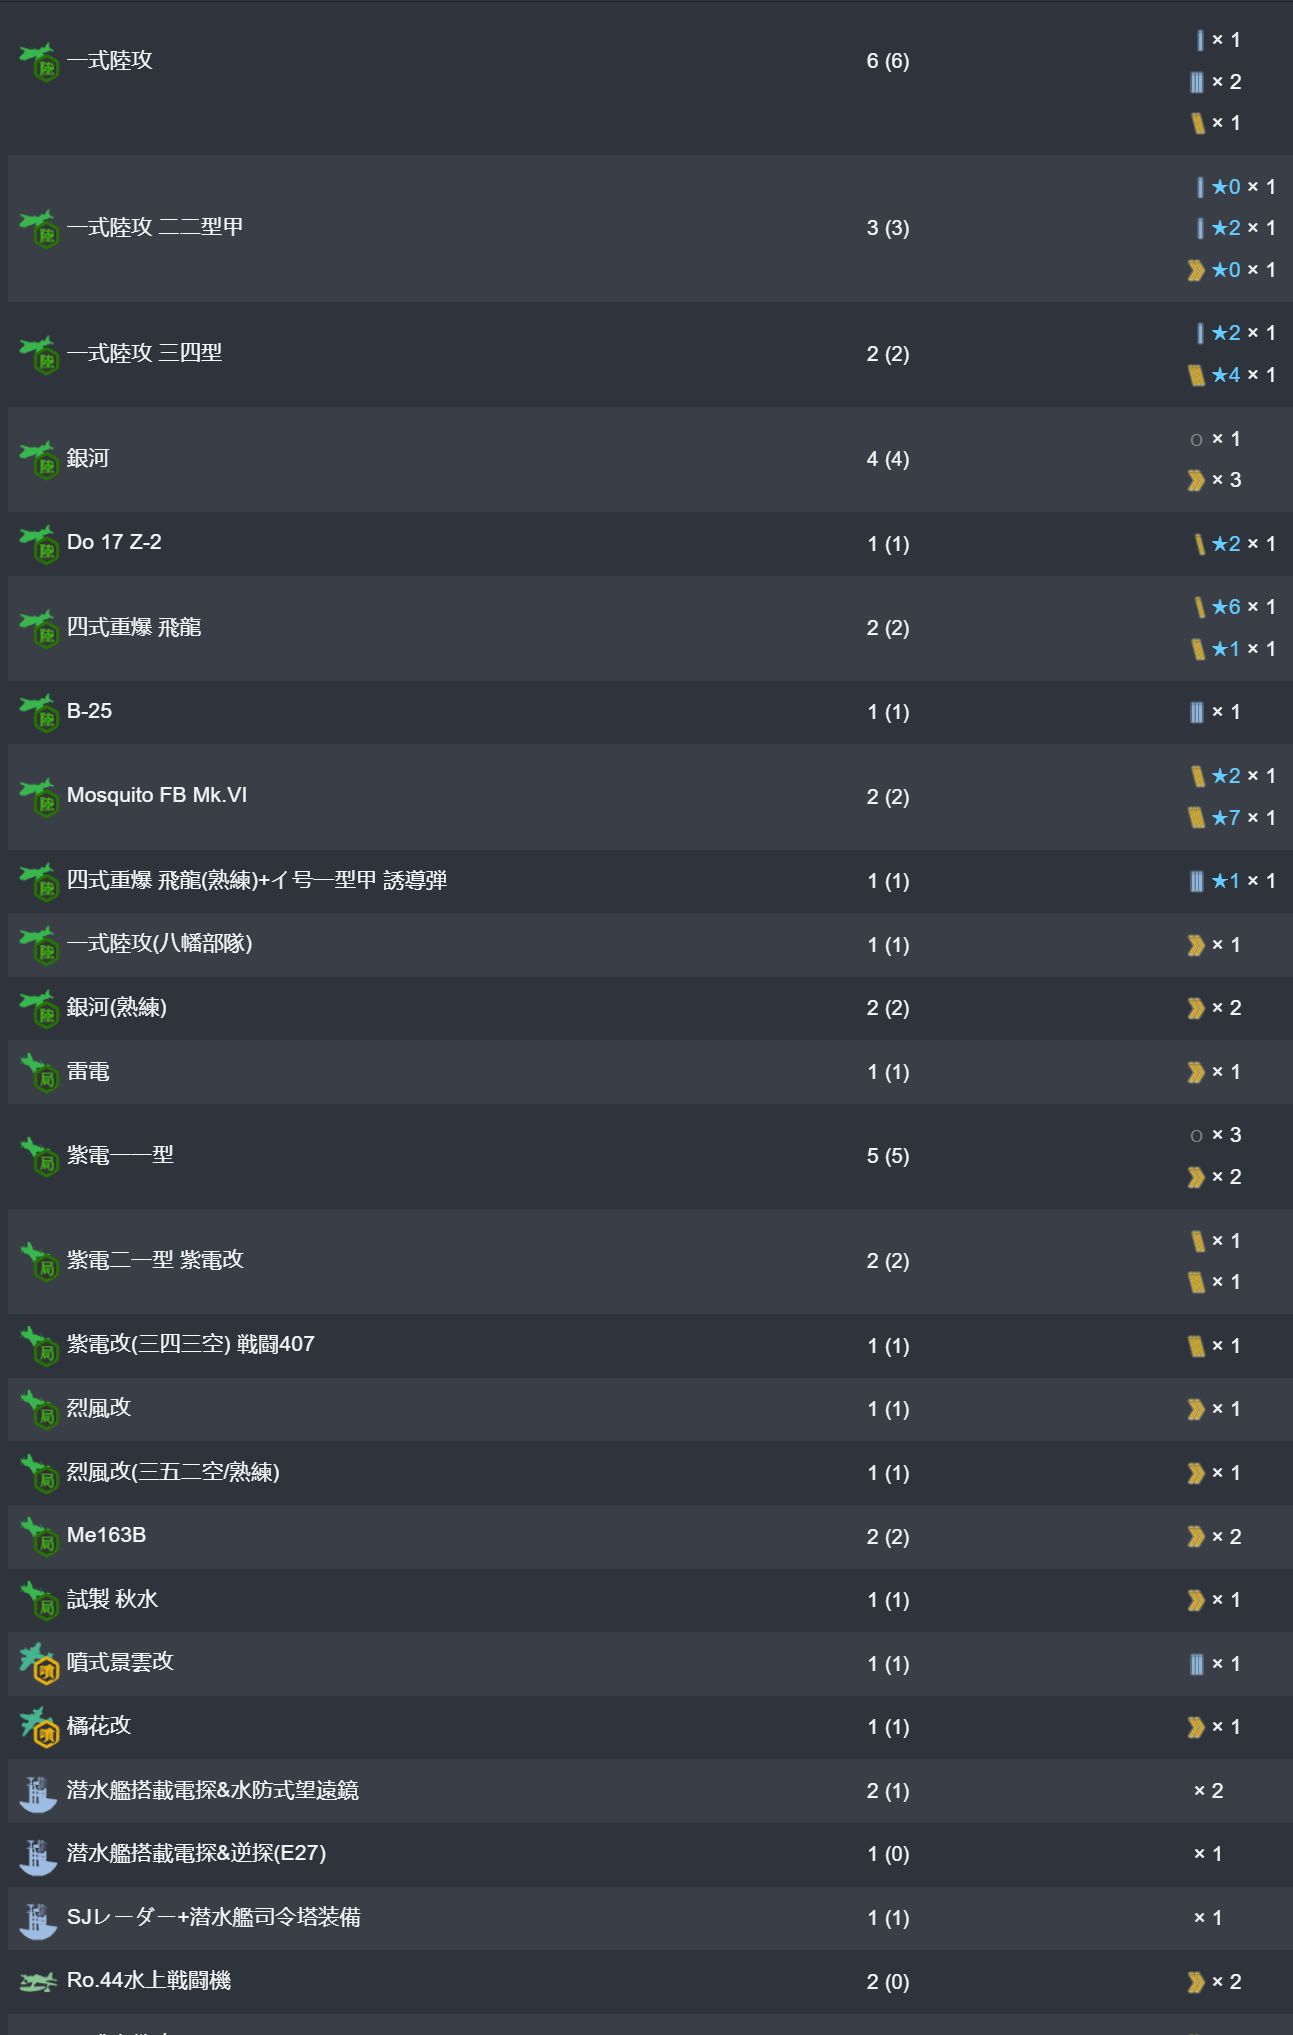The width and height of the screenshot is (1293, 2035).
Task: Click the seaplane icon beside Ro.44水上戦闘機
Action: 38,1982
